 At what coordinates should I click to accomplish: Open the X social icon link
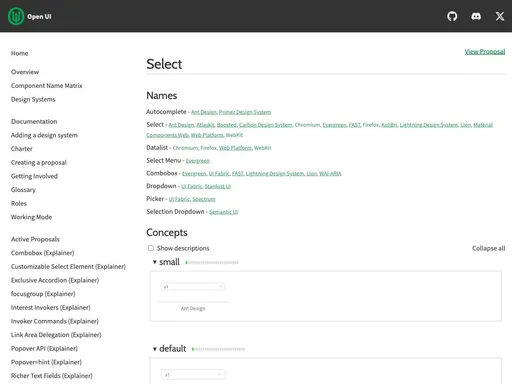pos(500,16)
